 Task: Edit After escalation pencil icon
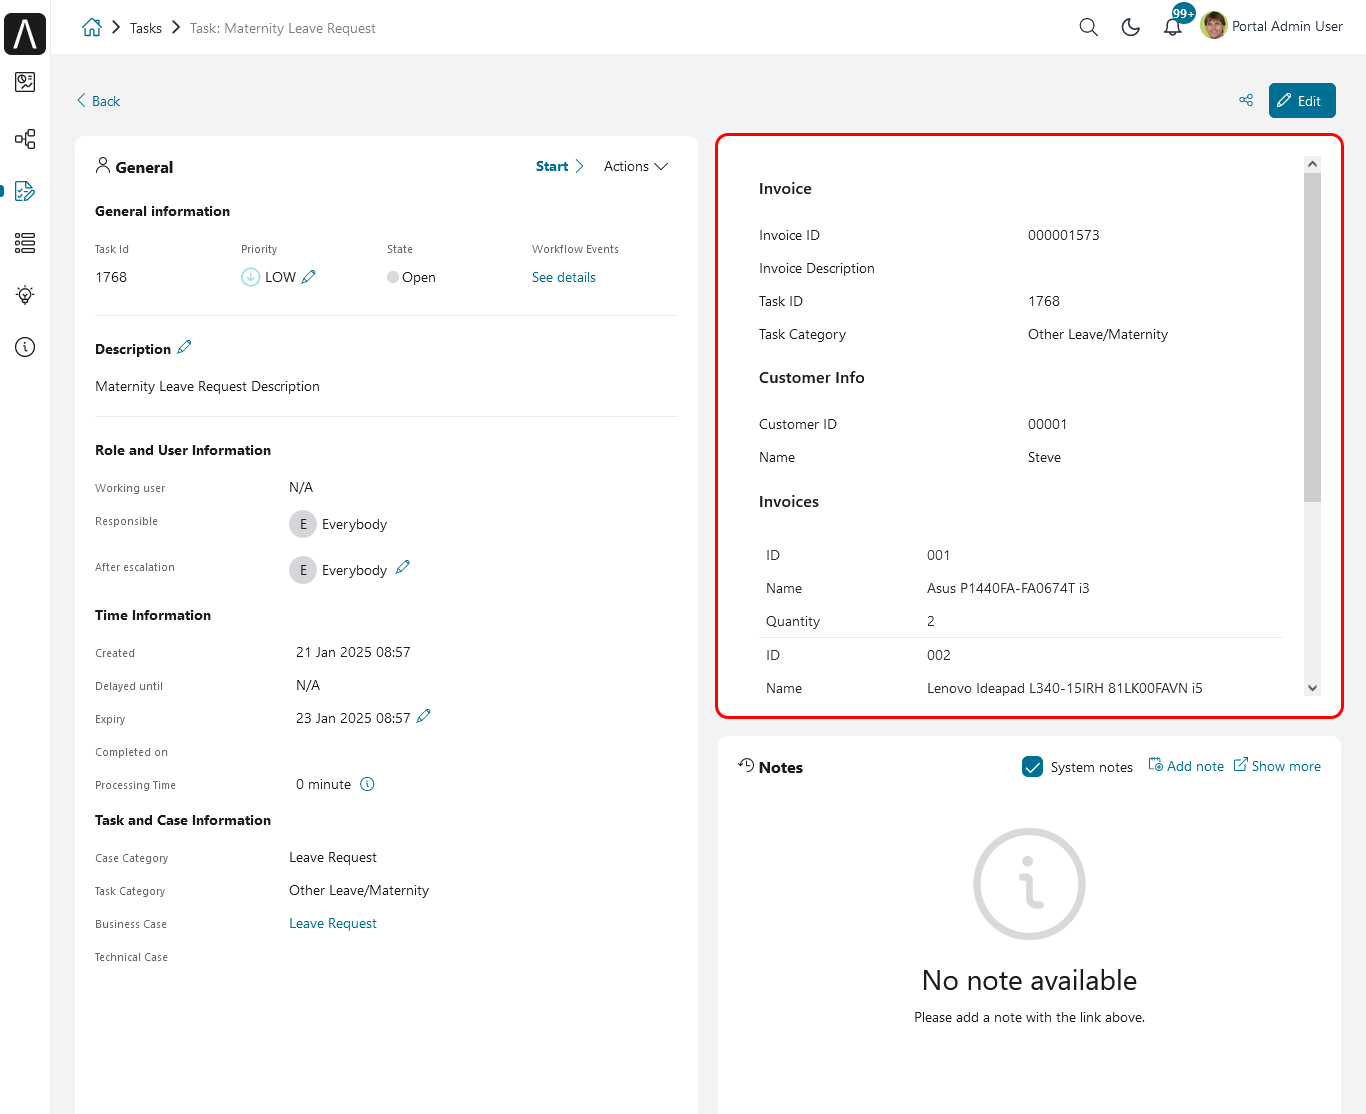[403, 567]
